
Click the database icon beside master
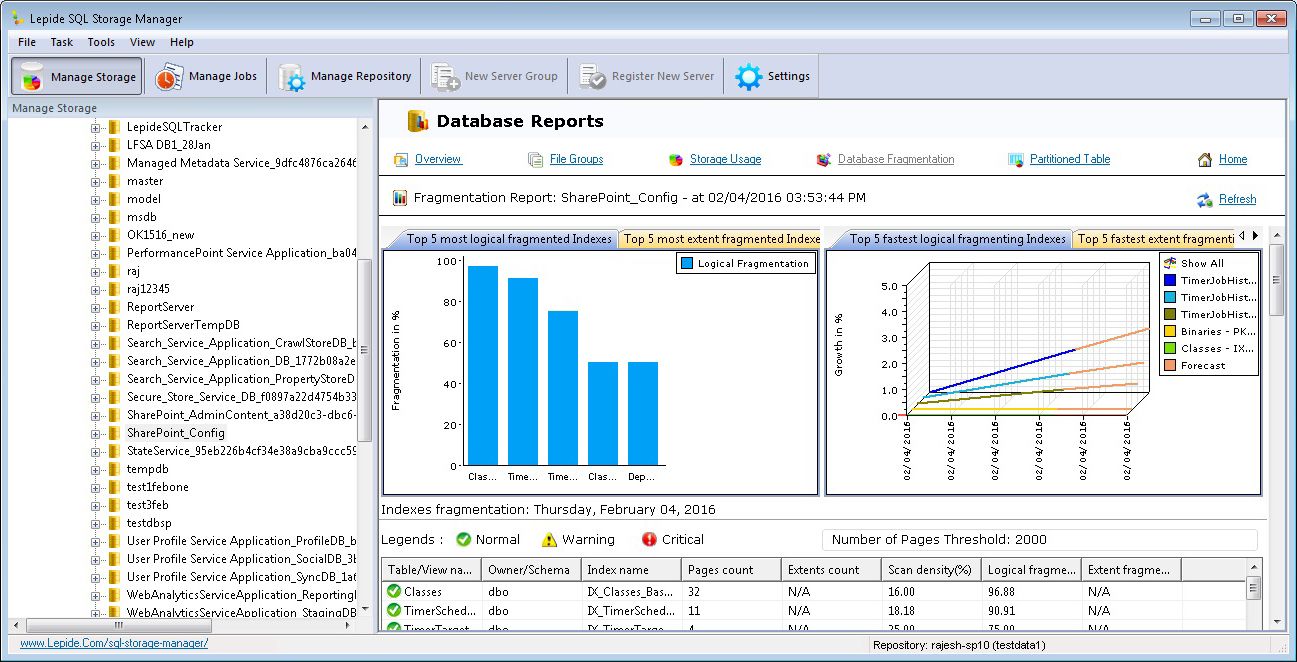(x=114, y=181)
